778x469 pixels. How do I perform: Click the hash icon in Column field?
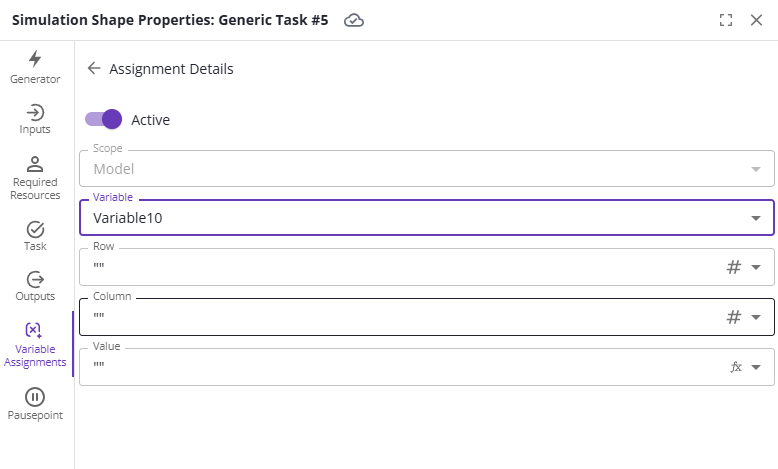click(x=733, y=317)
